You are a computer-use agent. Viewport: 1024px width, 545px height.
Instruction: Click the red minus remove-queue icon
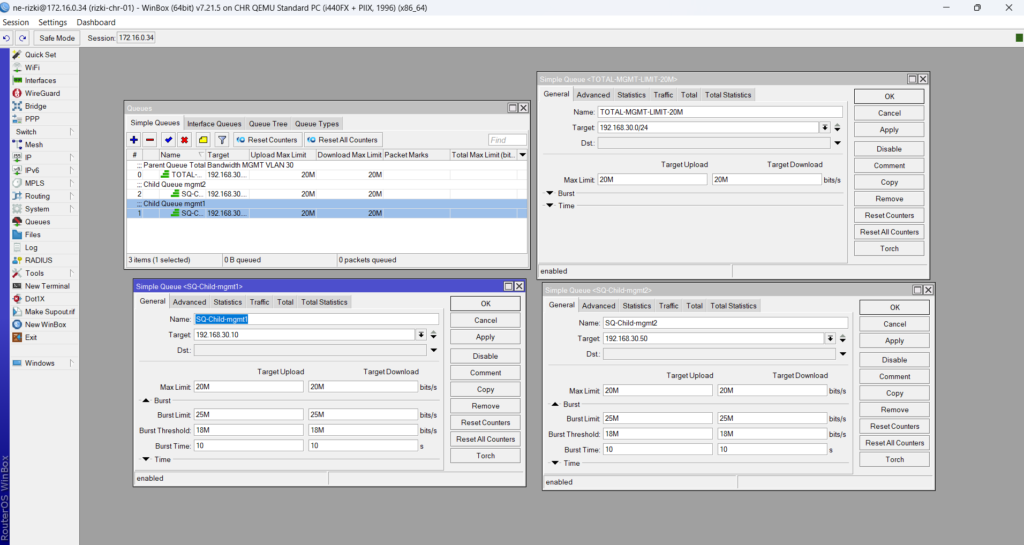coord(150,140)
